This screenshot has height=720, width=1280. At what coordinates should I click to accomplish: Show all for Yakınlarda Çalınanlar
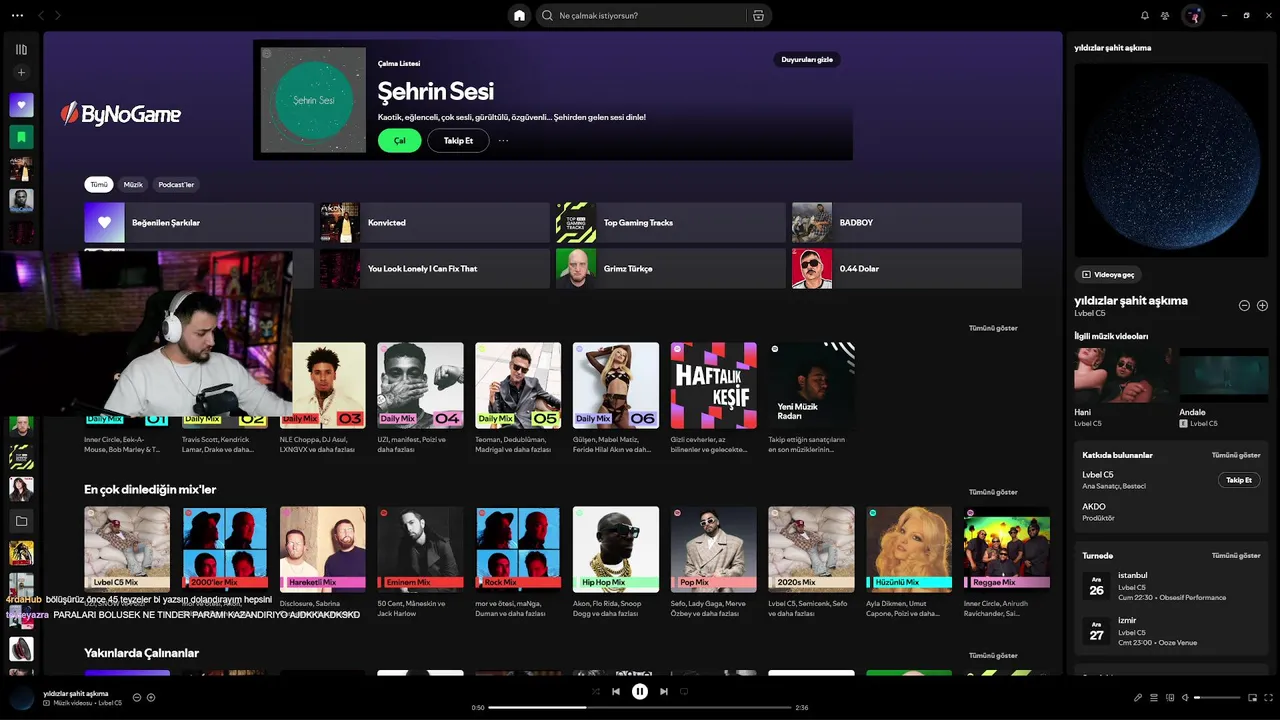(993, 656)
